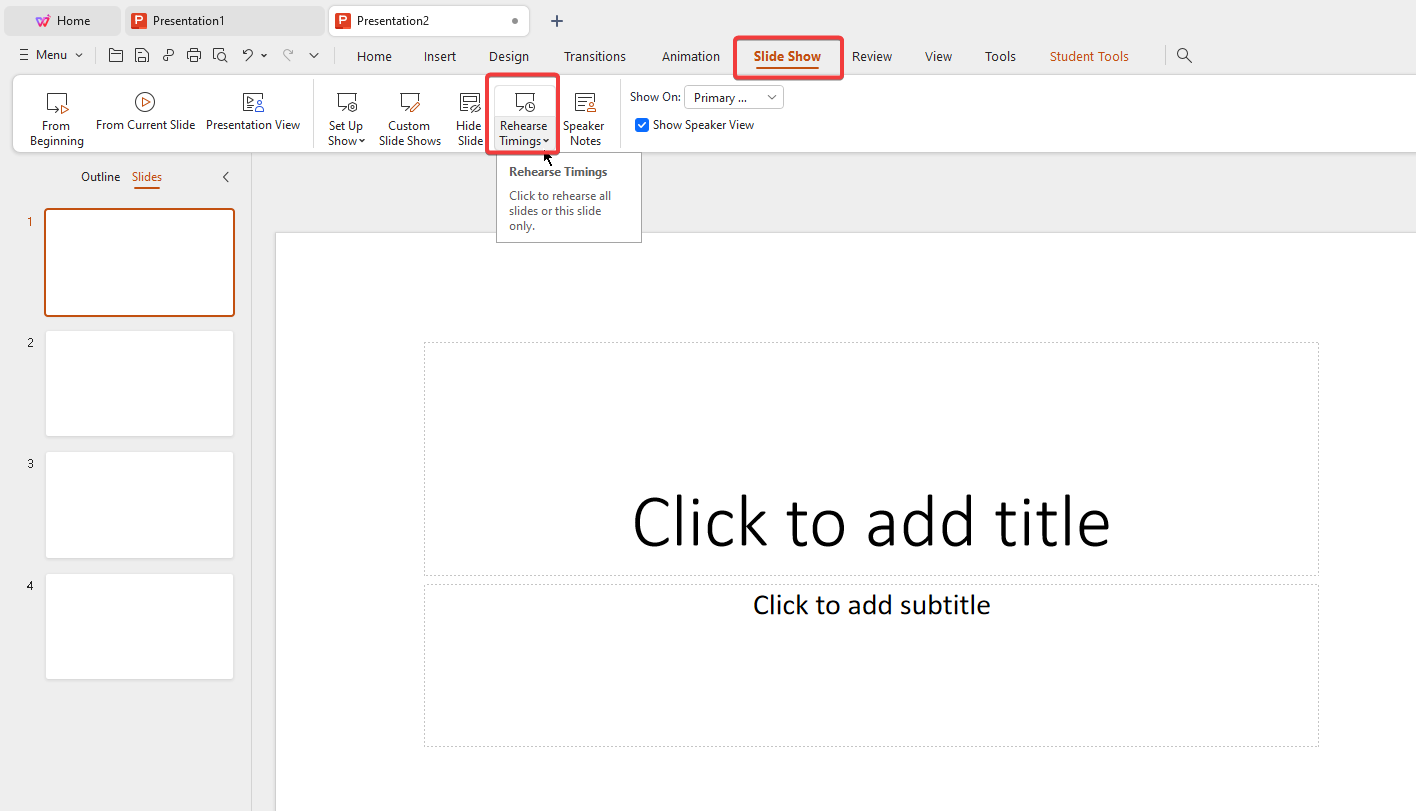1416x811 pixels.
Task: Open a file with the folder icon
Action: pyautogui.click(x=115, y=55)
